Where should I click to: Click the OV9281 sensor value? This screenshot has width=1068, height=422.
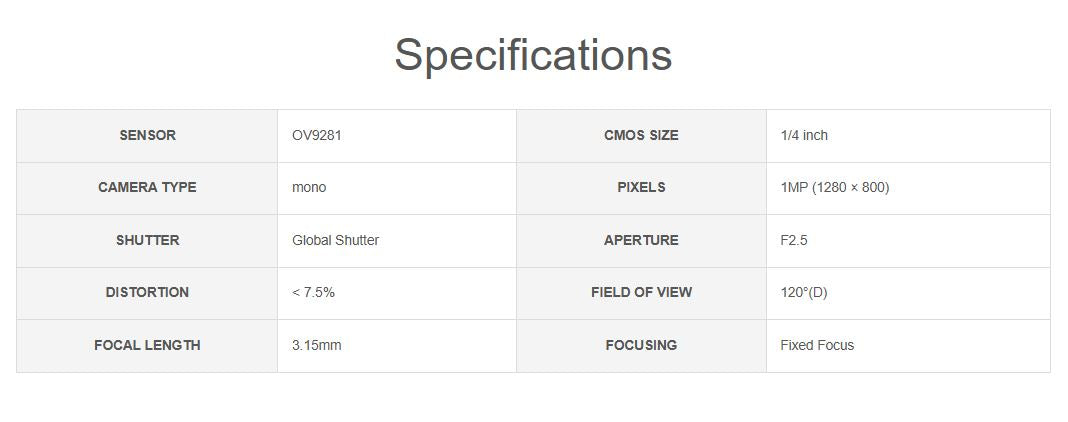(317, 135)
